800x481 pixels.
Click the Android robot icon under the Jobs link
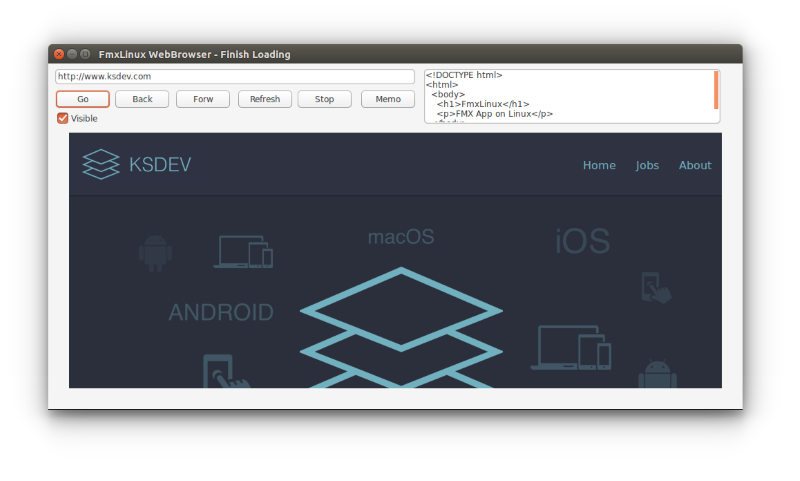(x=658, y=373)
